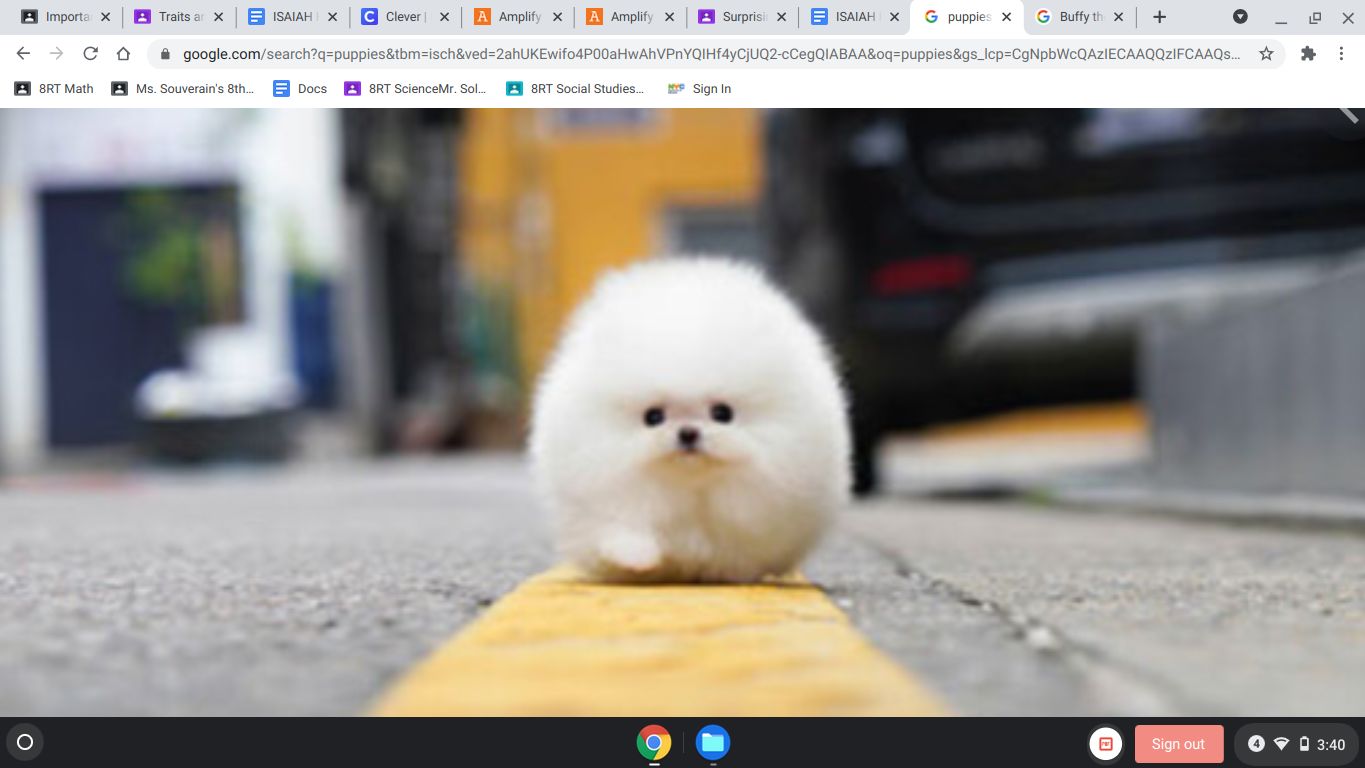Reload the current page
Viewport: 1365px width, 768px height.
click(90, 54)
